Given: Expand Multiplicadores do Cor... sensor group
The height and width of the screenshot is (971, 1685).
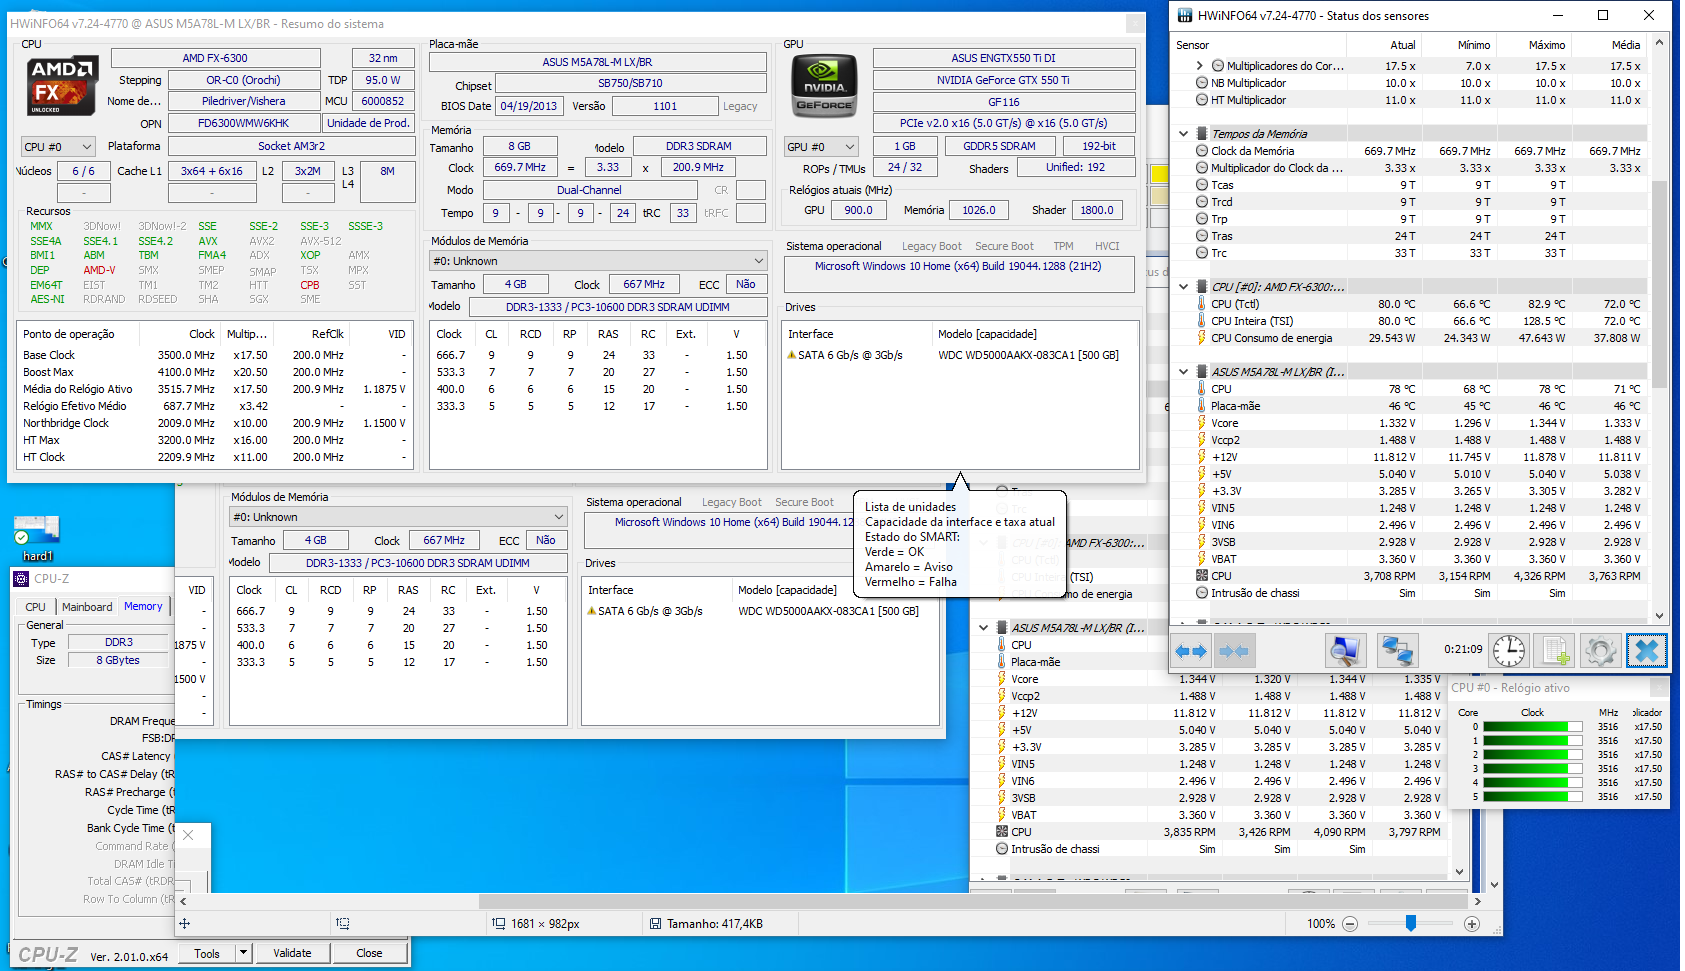Looking at the screenshot, I should (1200, 66).
